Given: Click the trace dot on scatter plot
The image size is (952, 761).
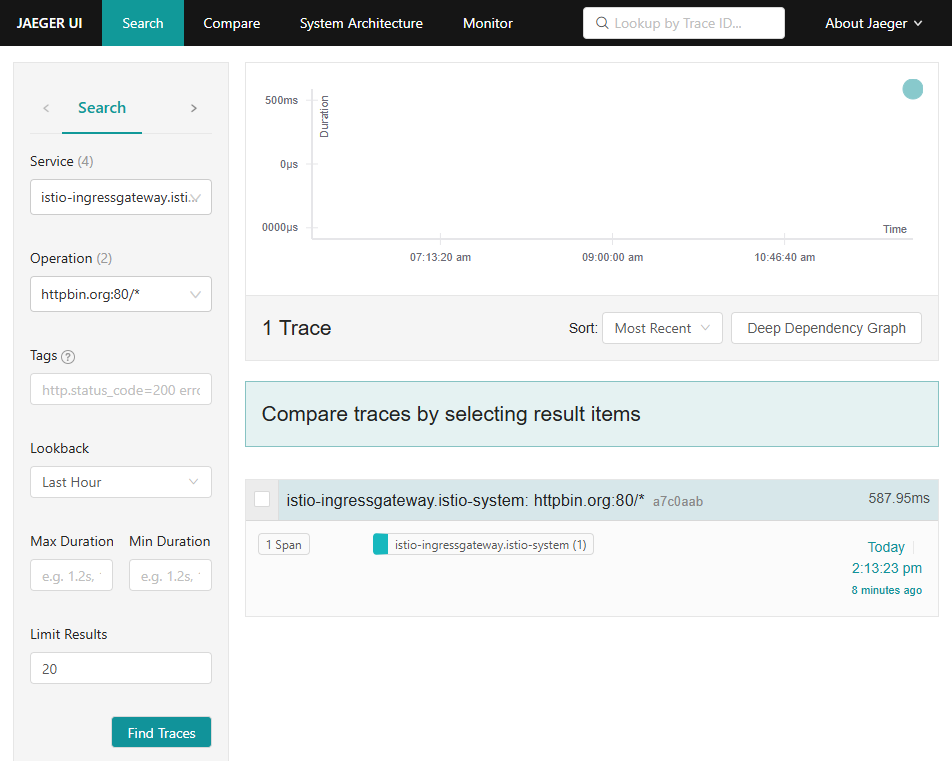Looking at the screenshot, I should (x=912, y=89).
